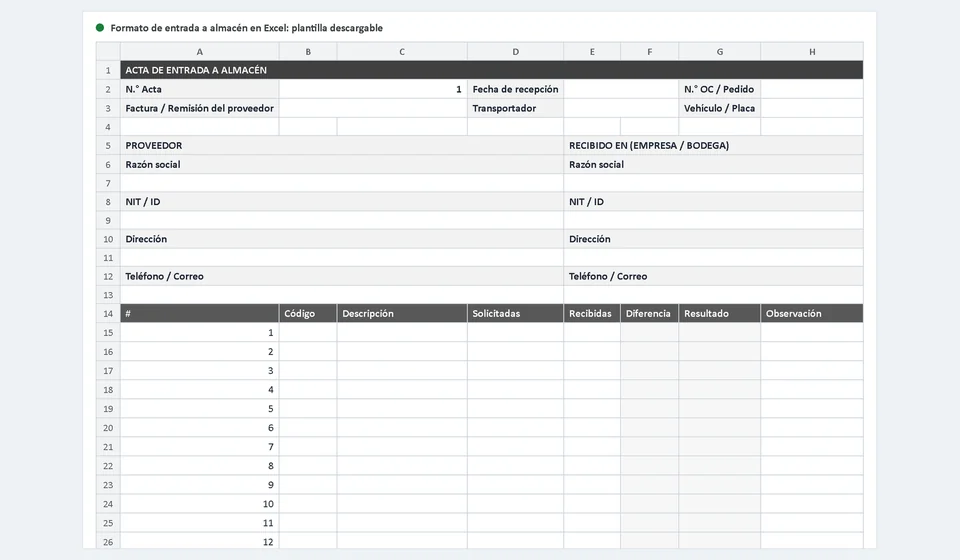Viewport: 960px width, 560px height.
Task: Click 'RECIBIDO EN (EMPRESA / BODEGA)' heading
Action: [713, 146]
